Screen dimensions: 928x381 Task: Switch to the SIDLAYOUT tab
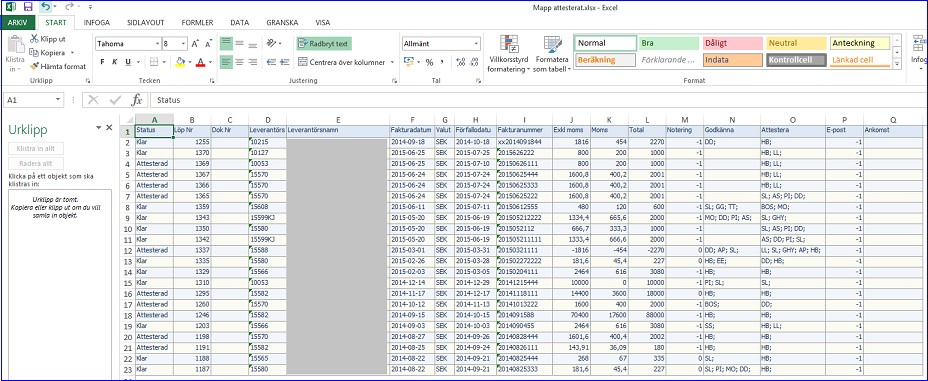146,22
